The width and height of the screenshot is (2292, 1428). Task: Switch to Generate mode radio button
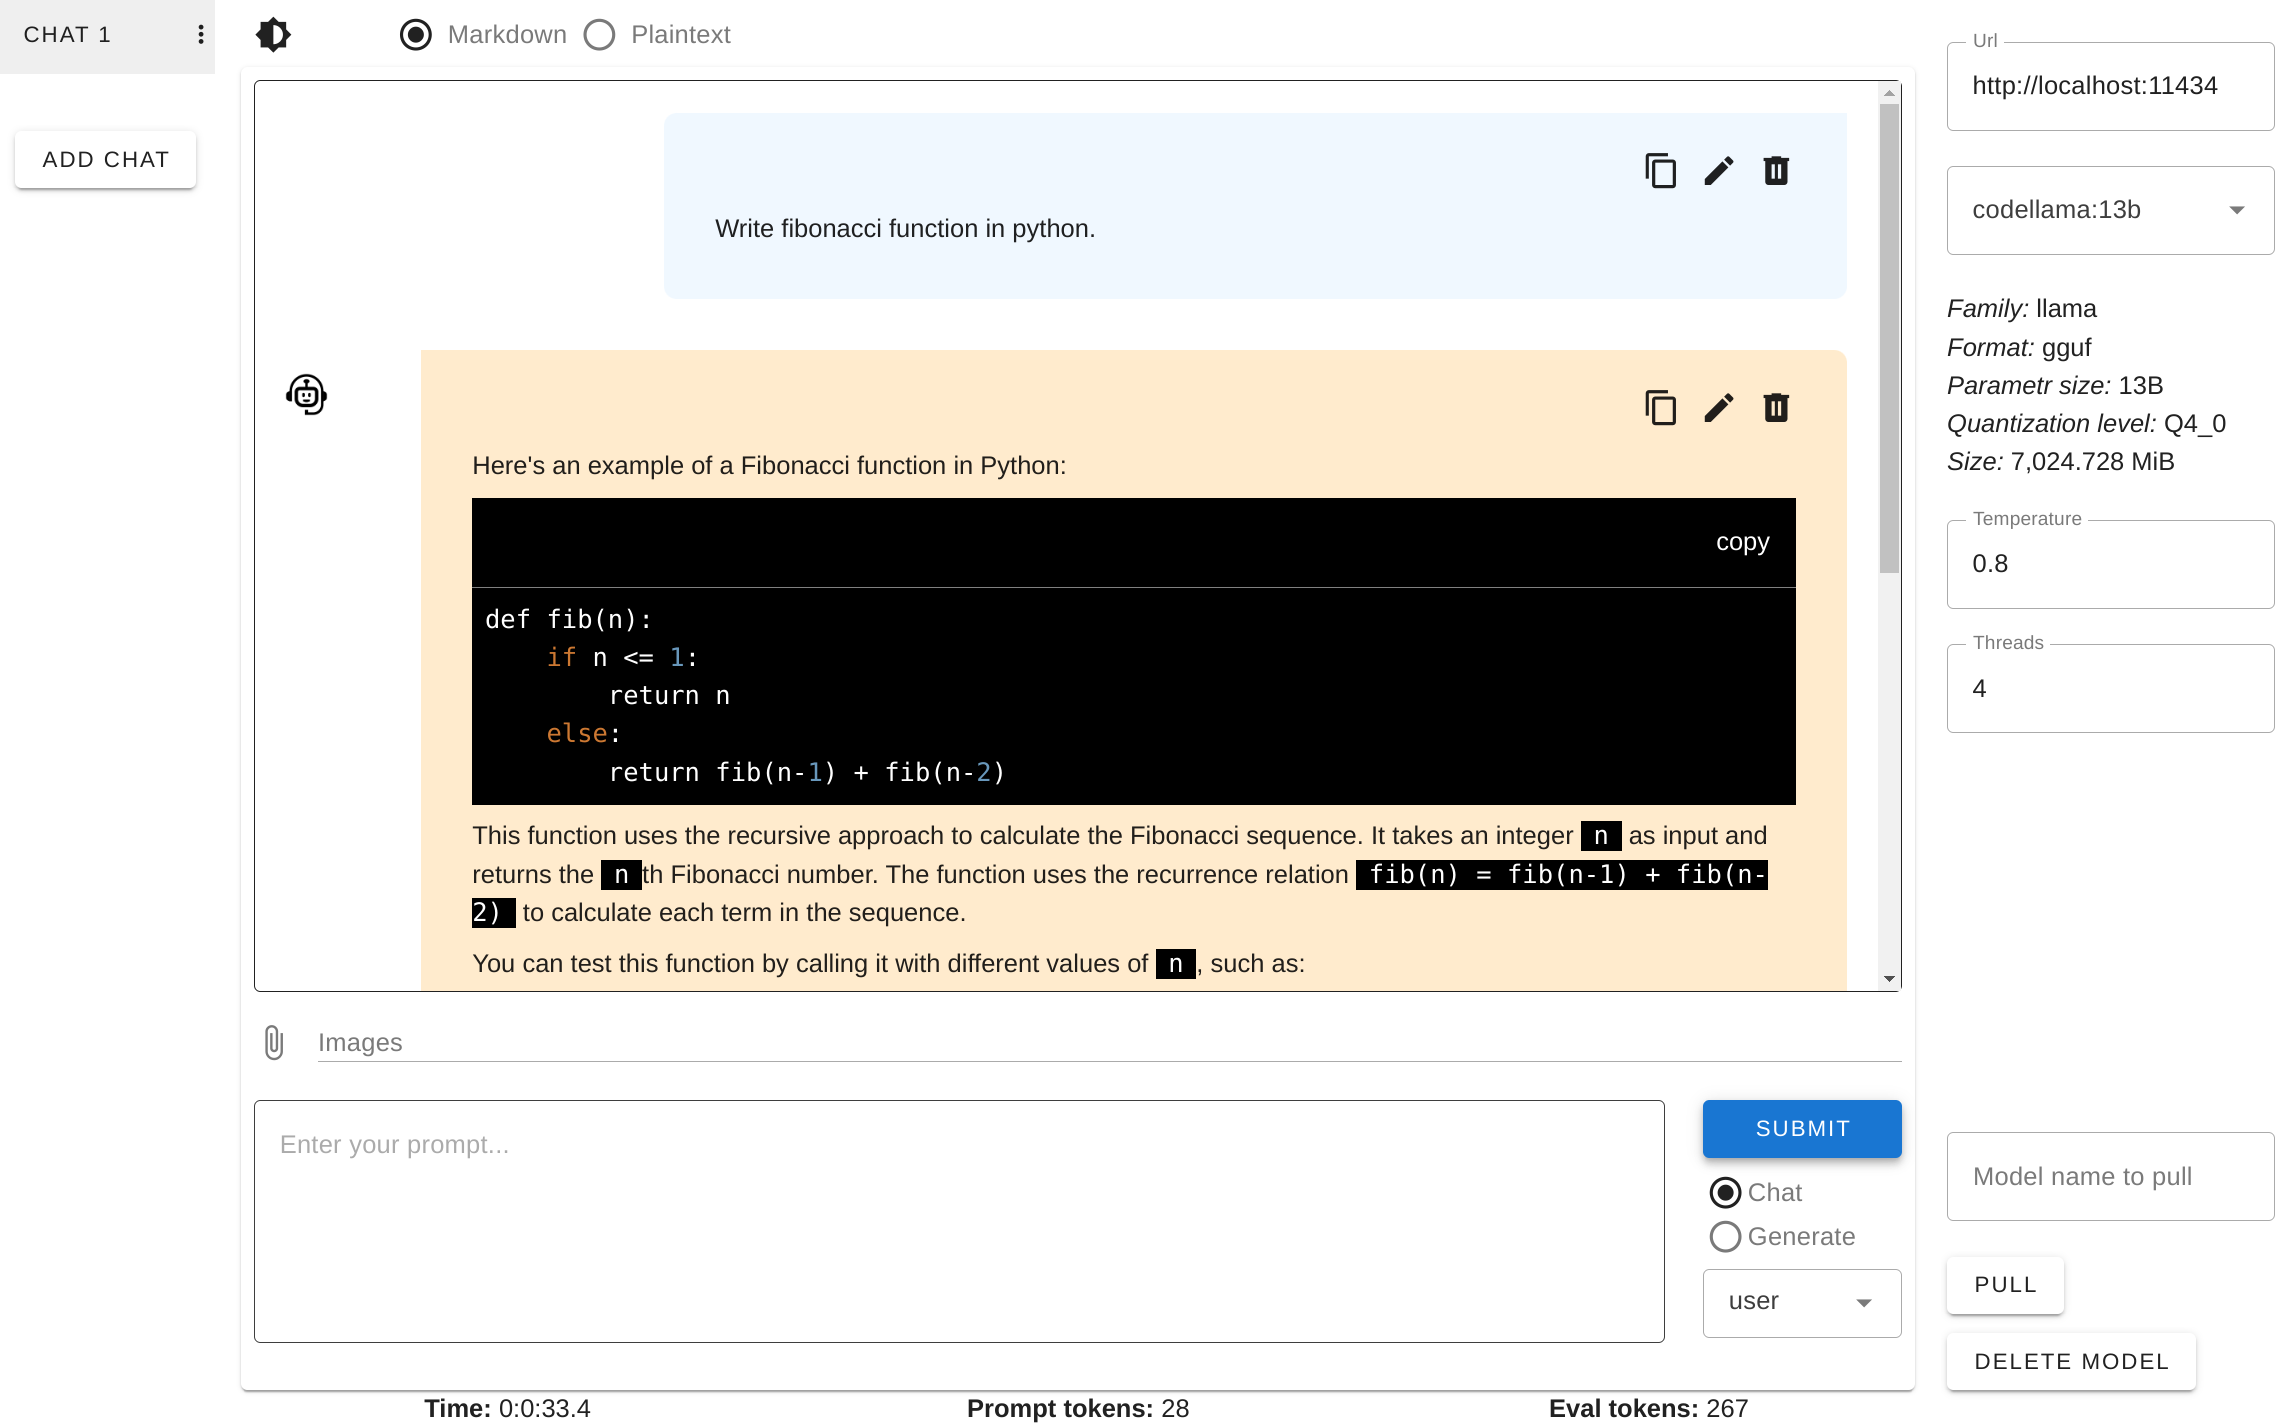click(x=1725, y=1237)
